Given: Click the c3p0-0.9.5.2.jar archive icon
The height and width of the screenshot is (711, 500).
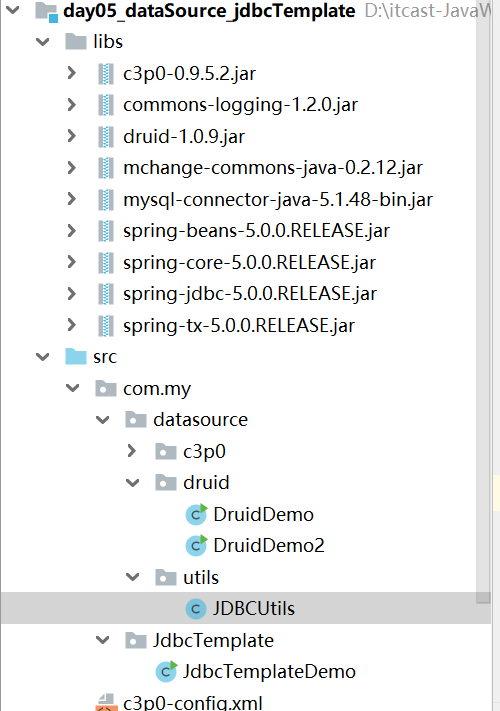Looking at the screenshot, I should 106,73.
